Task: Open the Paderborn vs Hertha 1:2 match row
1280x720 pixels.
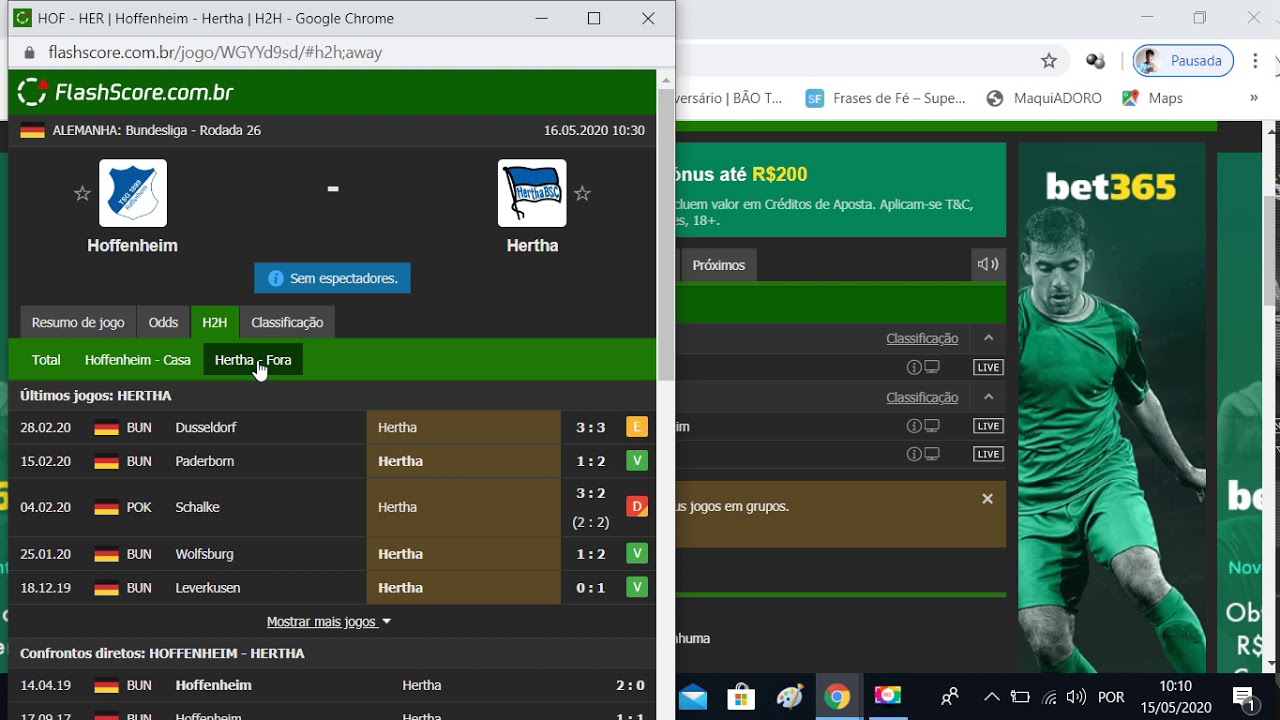Action: 332,461
